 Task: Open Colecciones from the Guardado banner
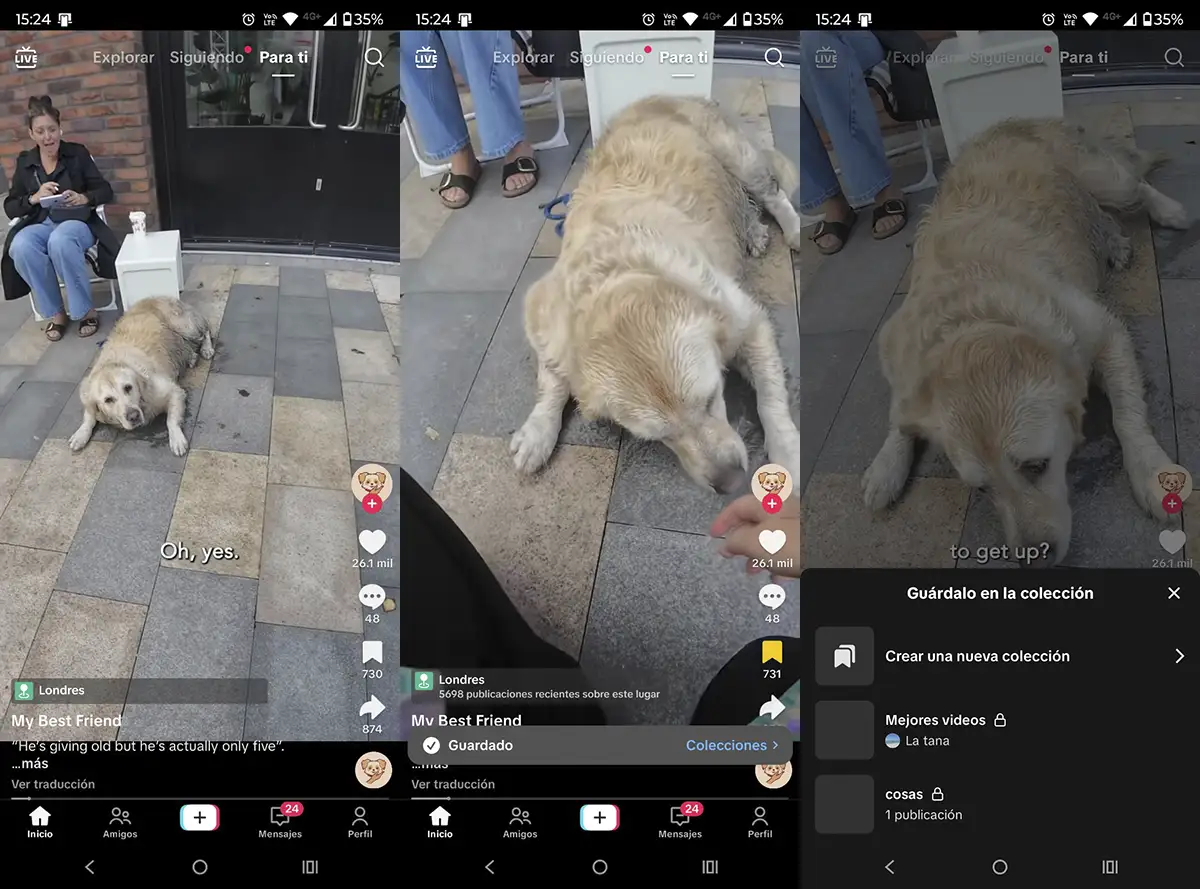(731, 745)
